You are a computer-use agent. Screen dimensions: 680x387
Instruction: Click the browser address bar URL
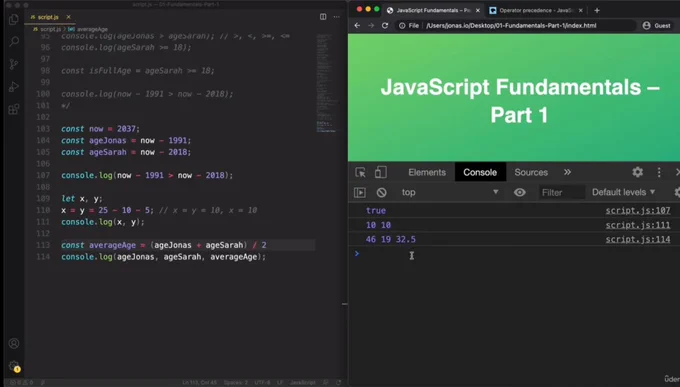(x=511, y=26)
